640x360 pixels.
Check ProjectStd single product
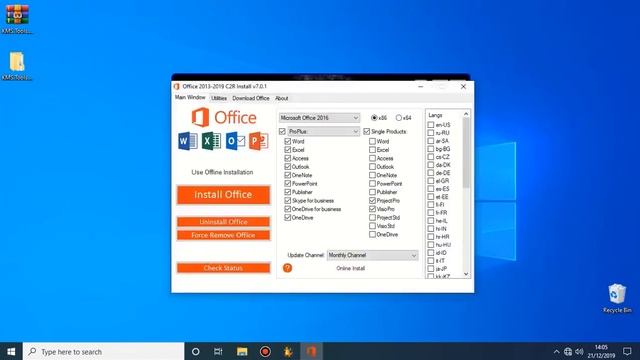click(372, 218)
